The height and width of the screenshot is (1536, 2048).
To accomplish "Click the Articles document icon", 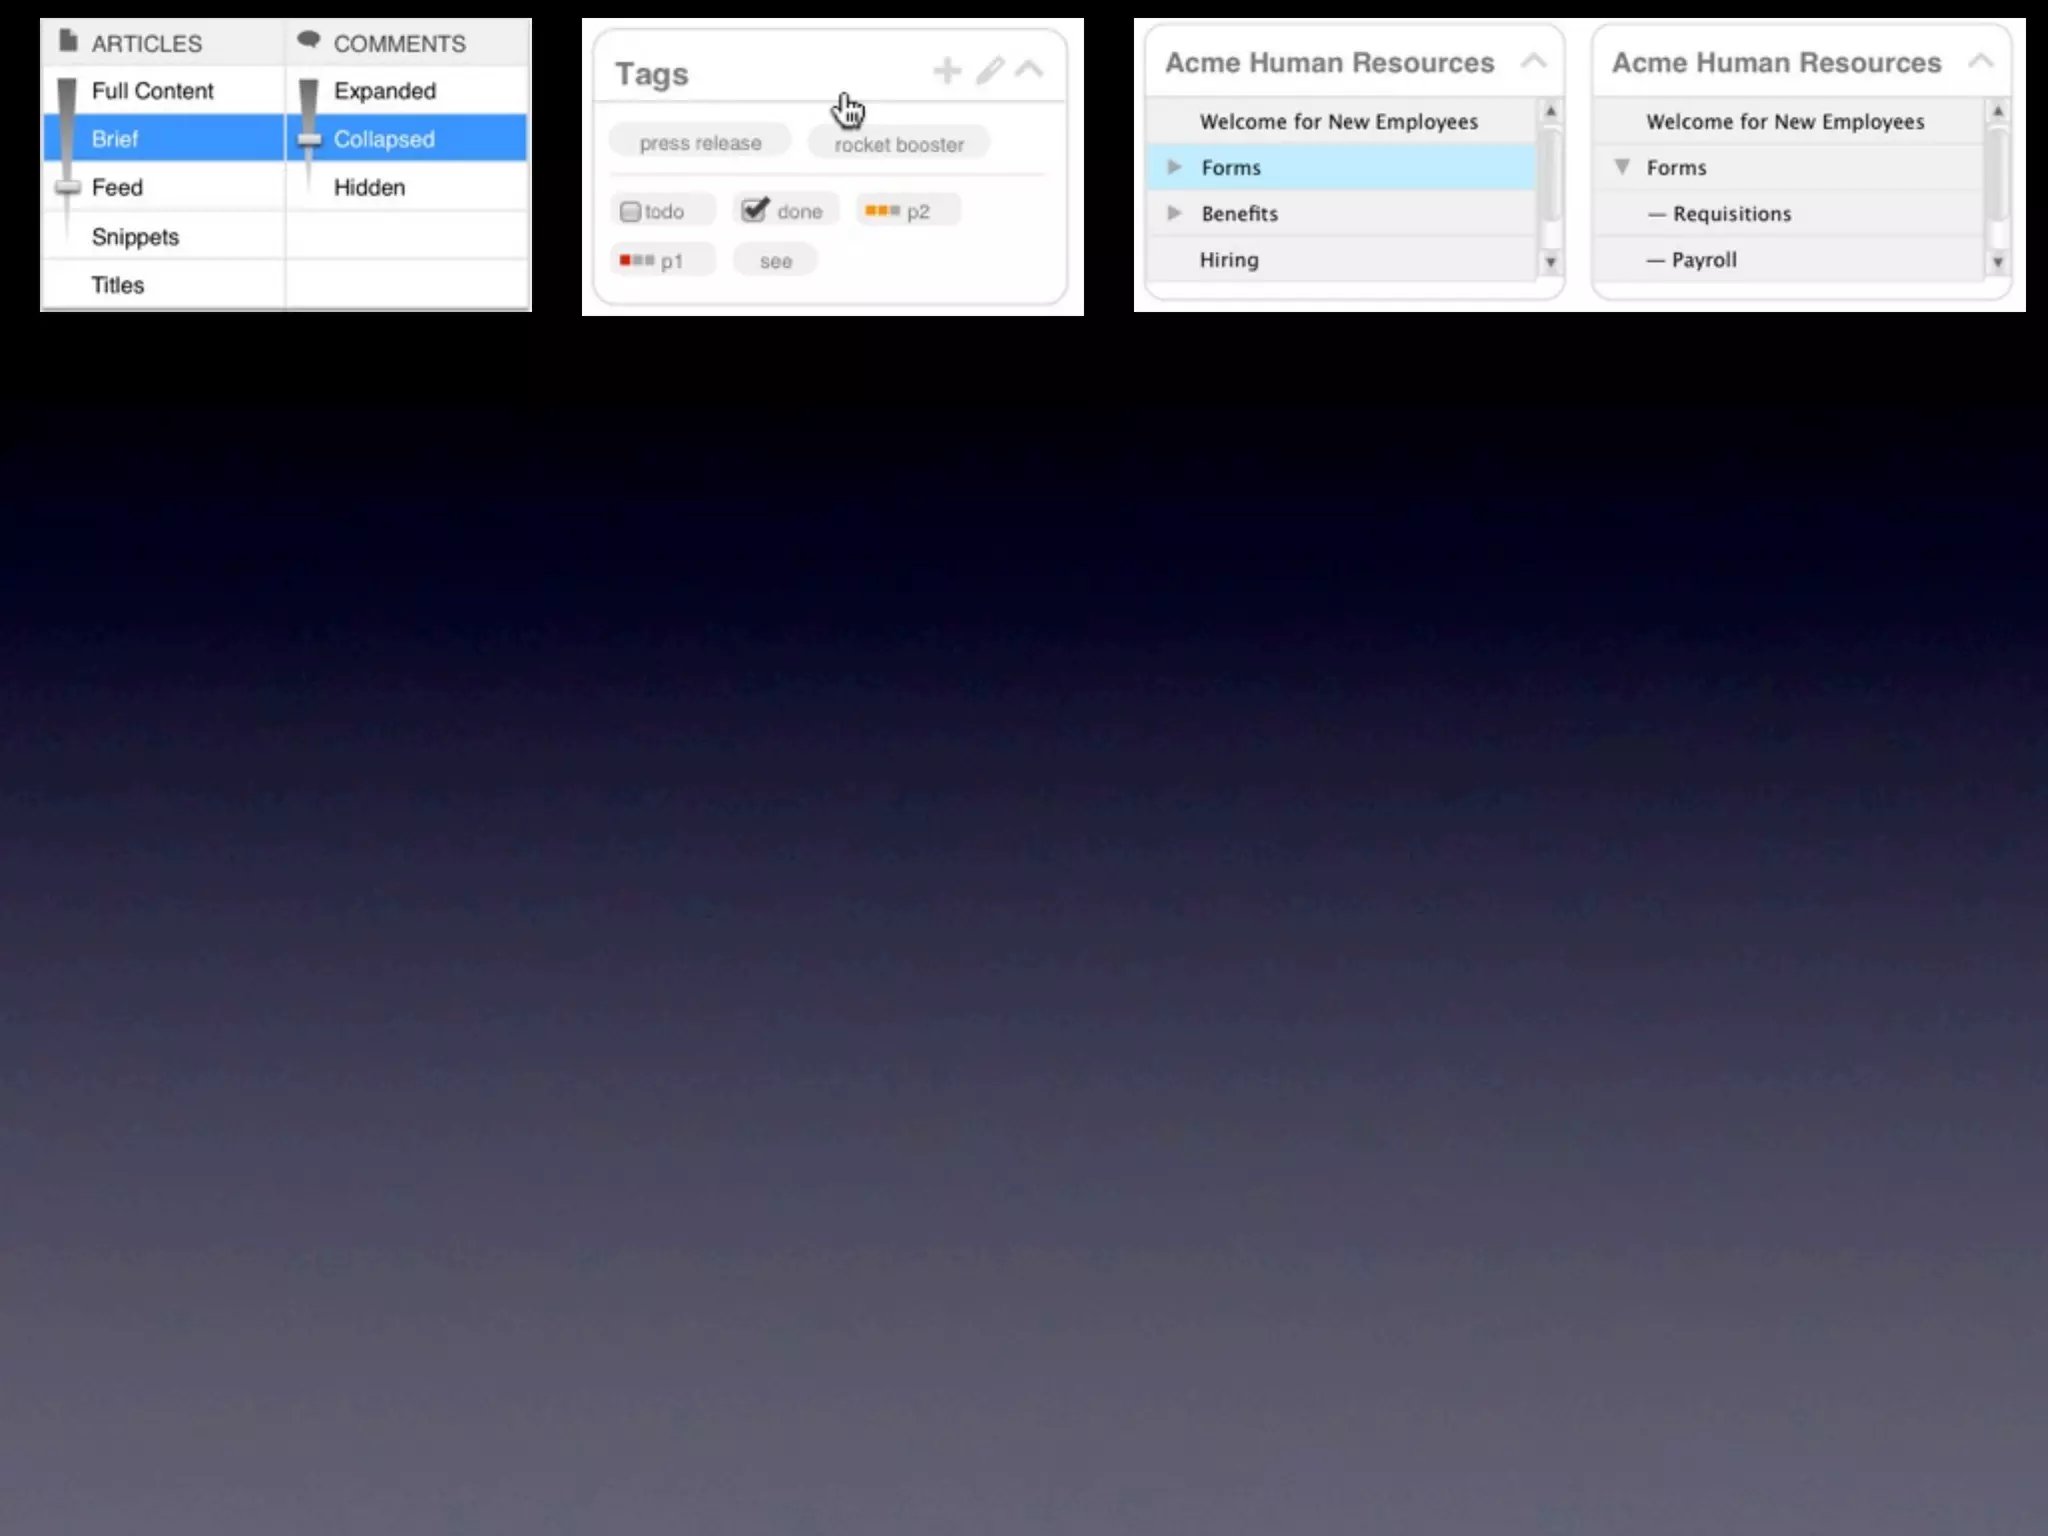I will click(x=68, y=41).
